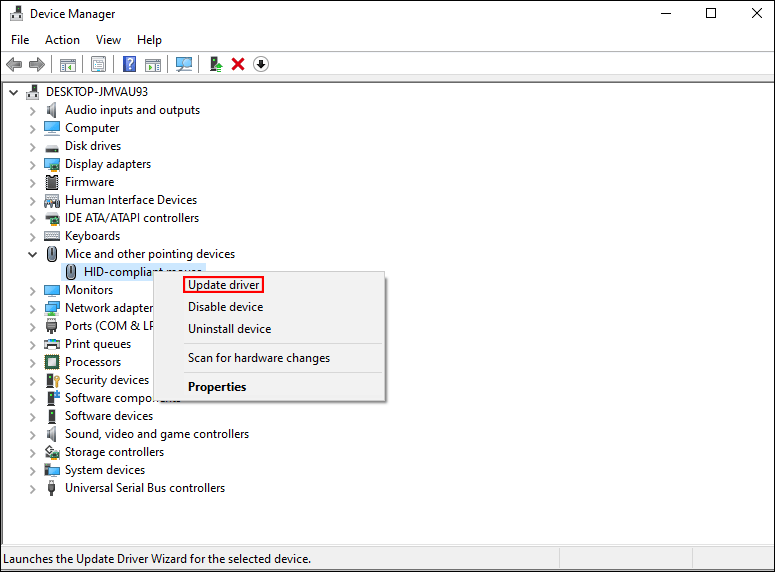Select the Ports (COM & LPT) tree item
The height and width of the screenshot is (572, 775).
coord(109,326)
